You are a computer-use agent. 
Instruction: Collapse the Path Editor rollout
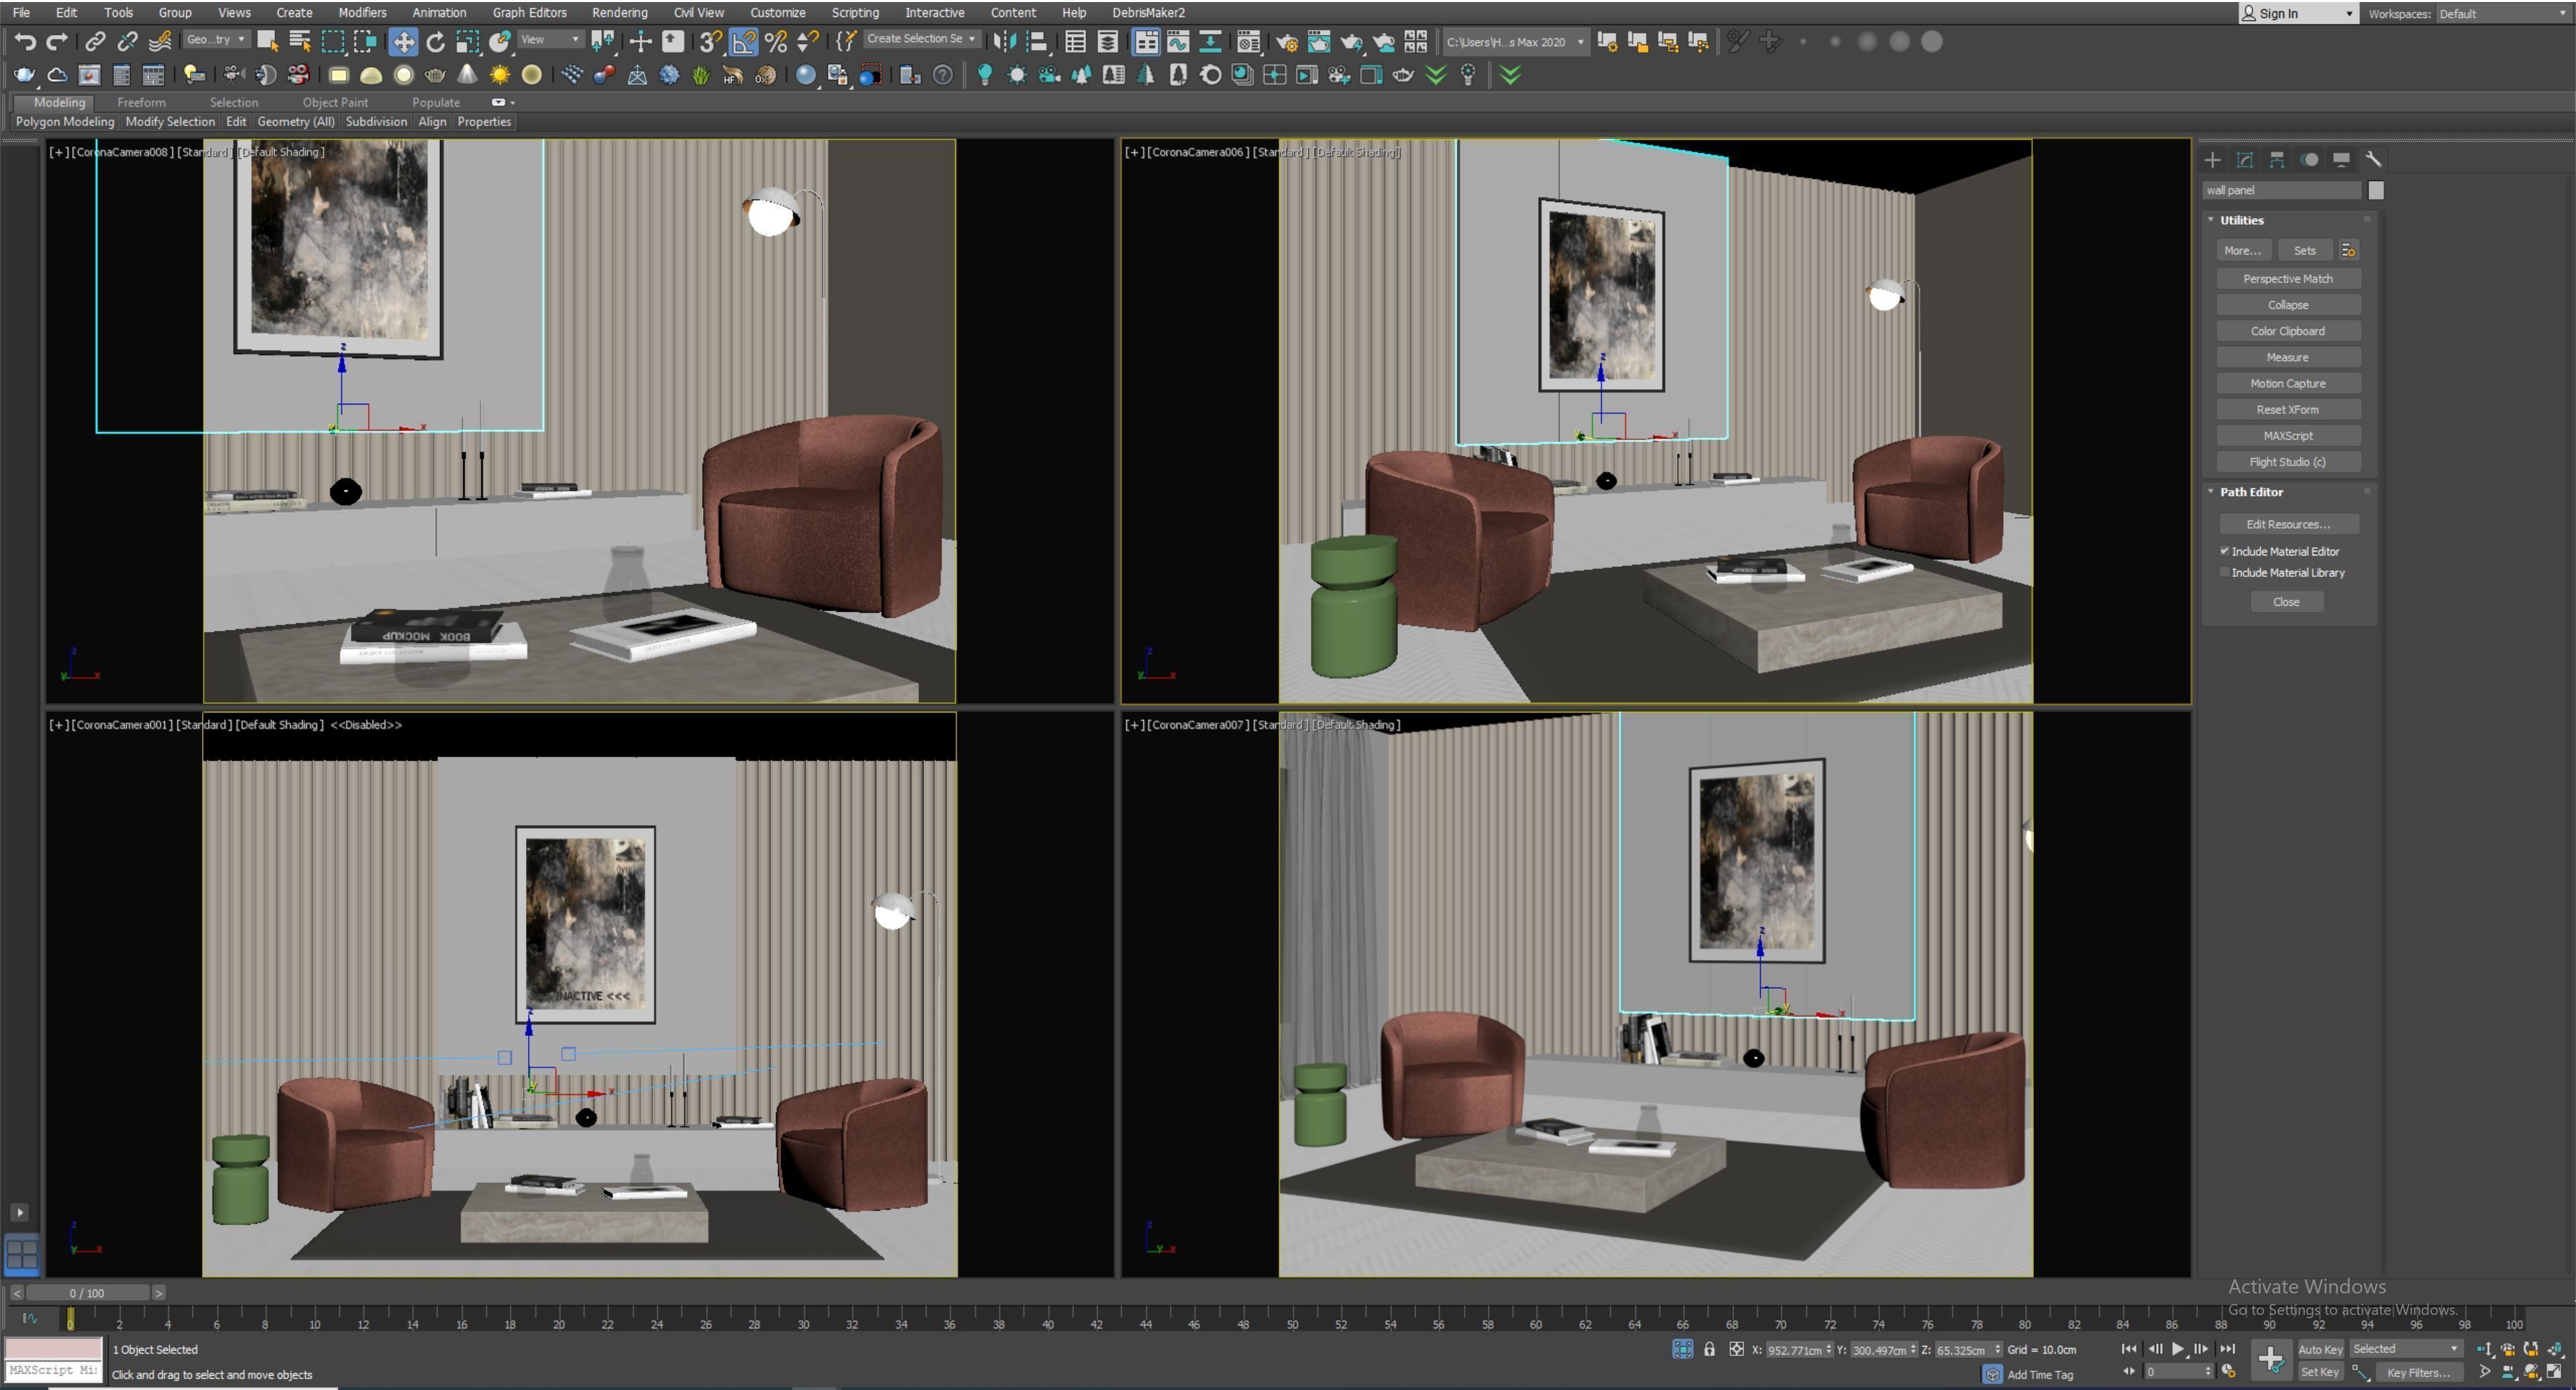coord(2251,492)
